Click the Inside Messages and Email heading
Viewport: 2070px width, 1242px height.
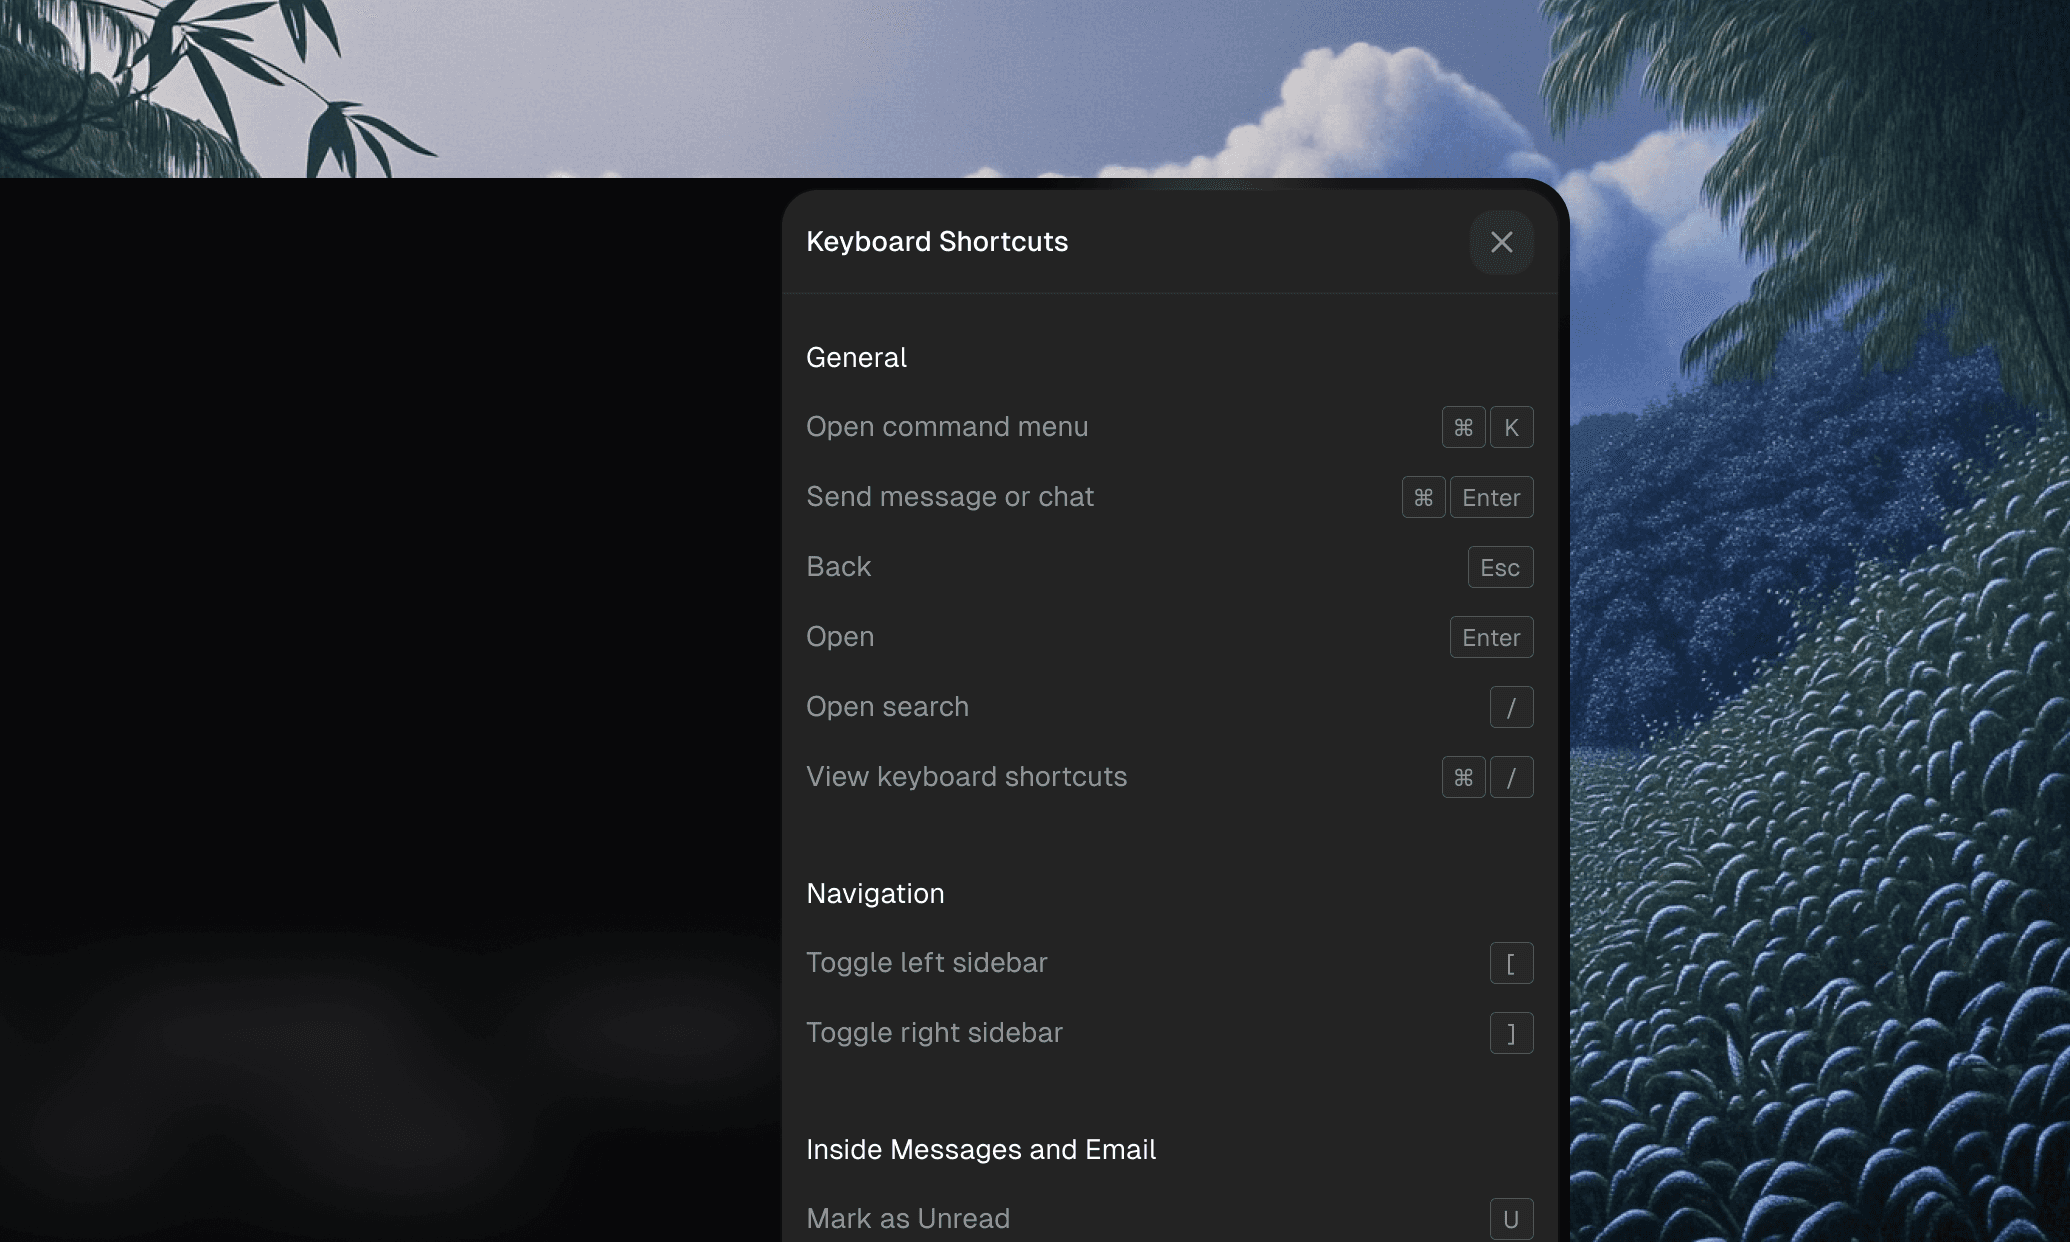pyautogui.click(x=980, y=1149)
